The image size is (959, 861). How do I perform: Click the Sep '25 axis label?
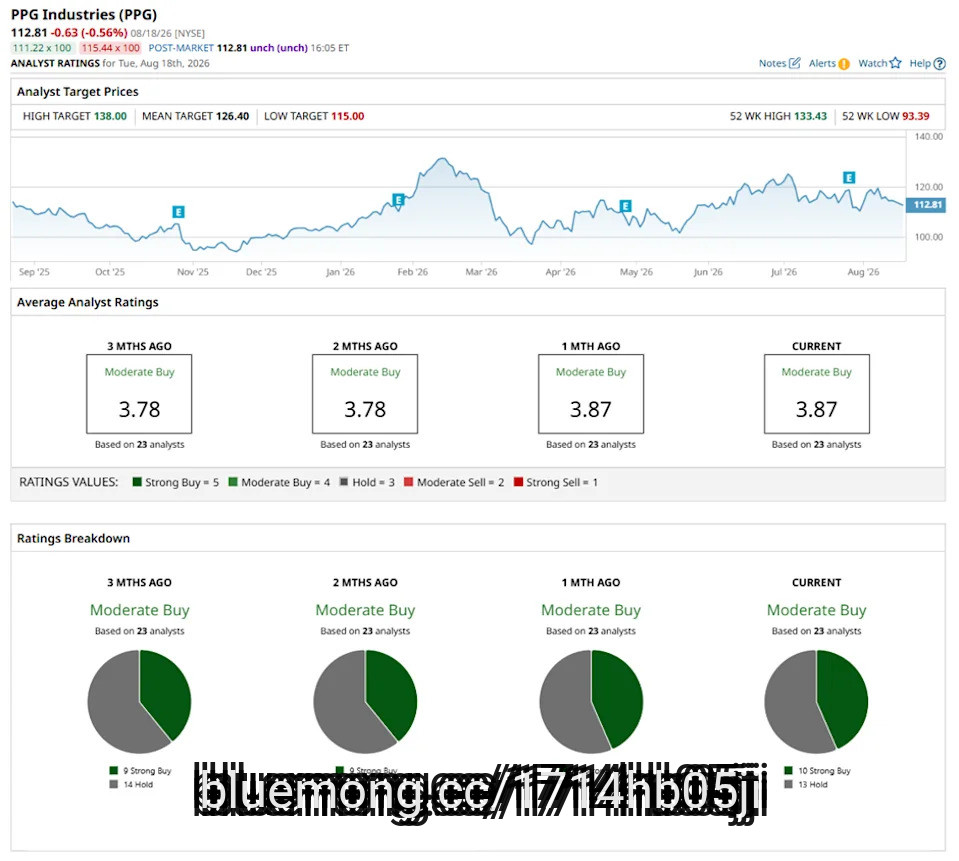pyautogui.click(x=34, y=272)
